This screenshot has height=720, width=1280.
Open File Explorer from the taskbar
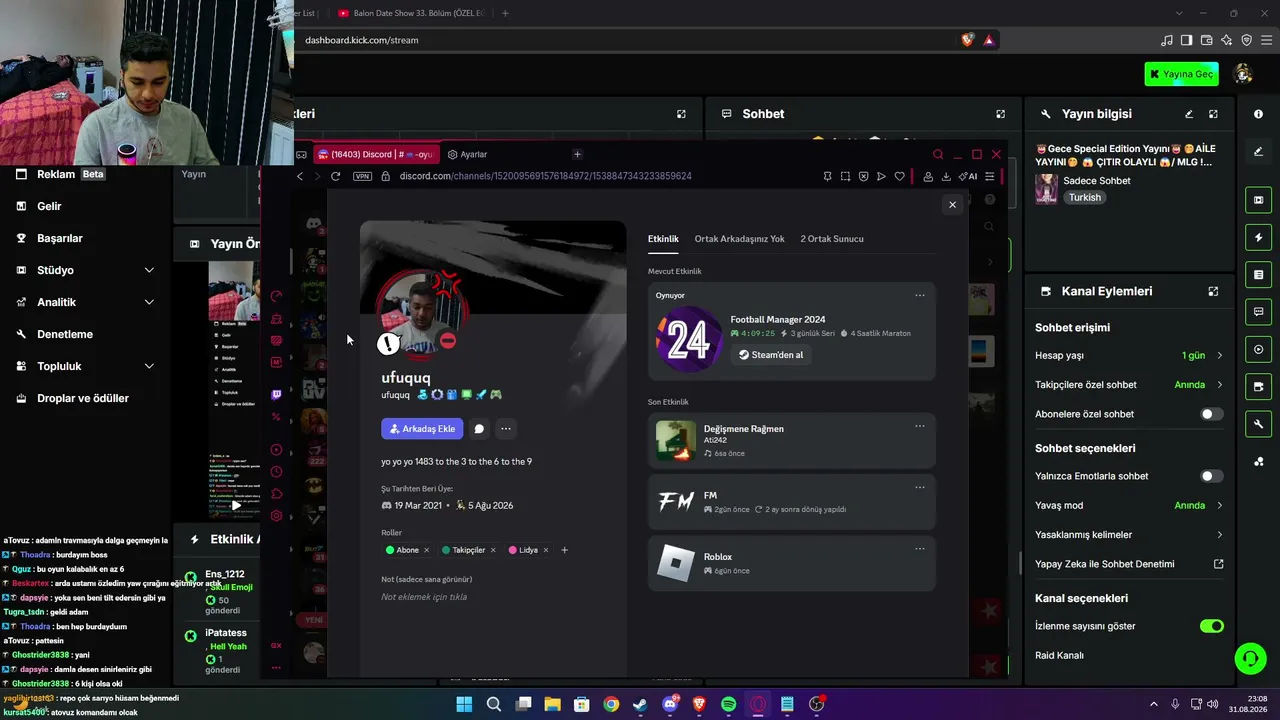point(552,704)
